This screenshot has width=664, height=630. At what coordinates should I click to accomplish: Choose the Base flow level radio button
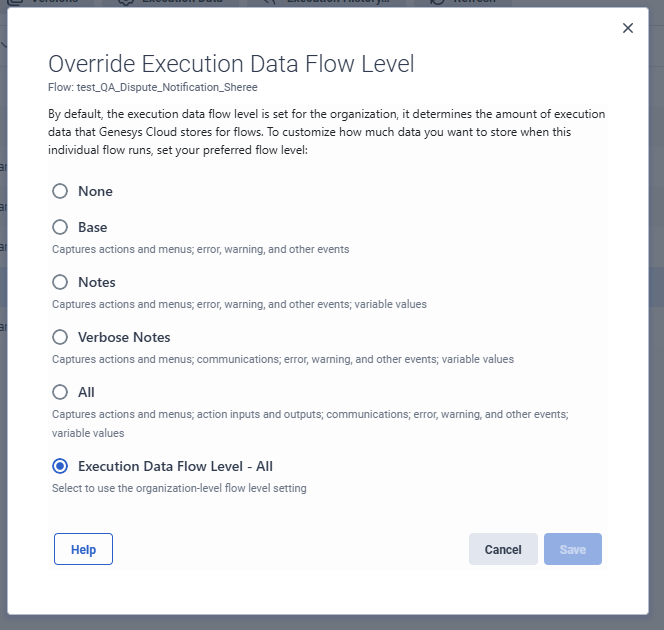pyautogui.click(x=60, y=227)
